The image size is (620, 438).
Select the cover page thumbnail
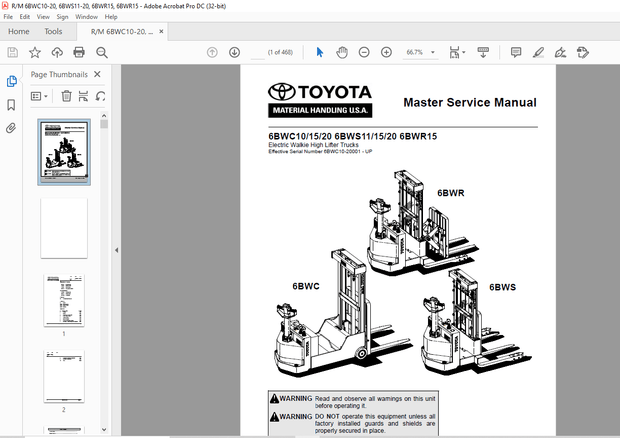point(64,152)
